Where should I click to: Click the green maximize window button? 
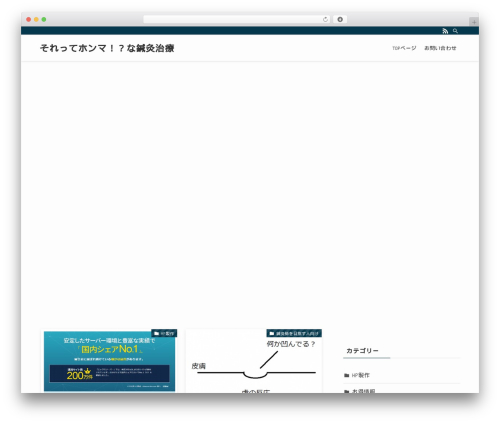44,20
